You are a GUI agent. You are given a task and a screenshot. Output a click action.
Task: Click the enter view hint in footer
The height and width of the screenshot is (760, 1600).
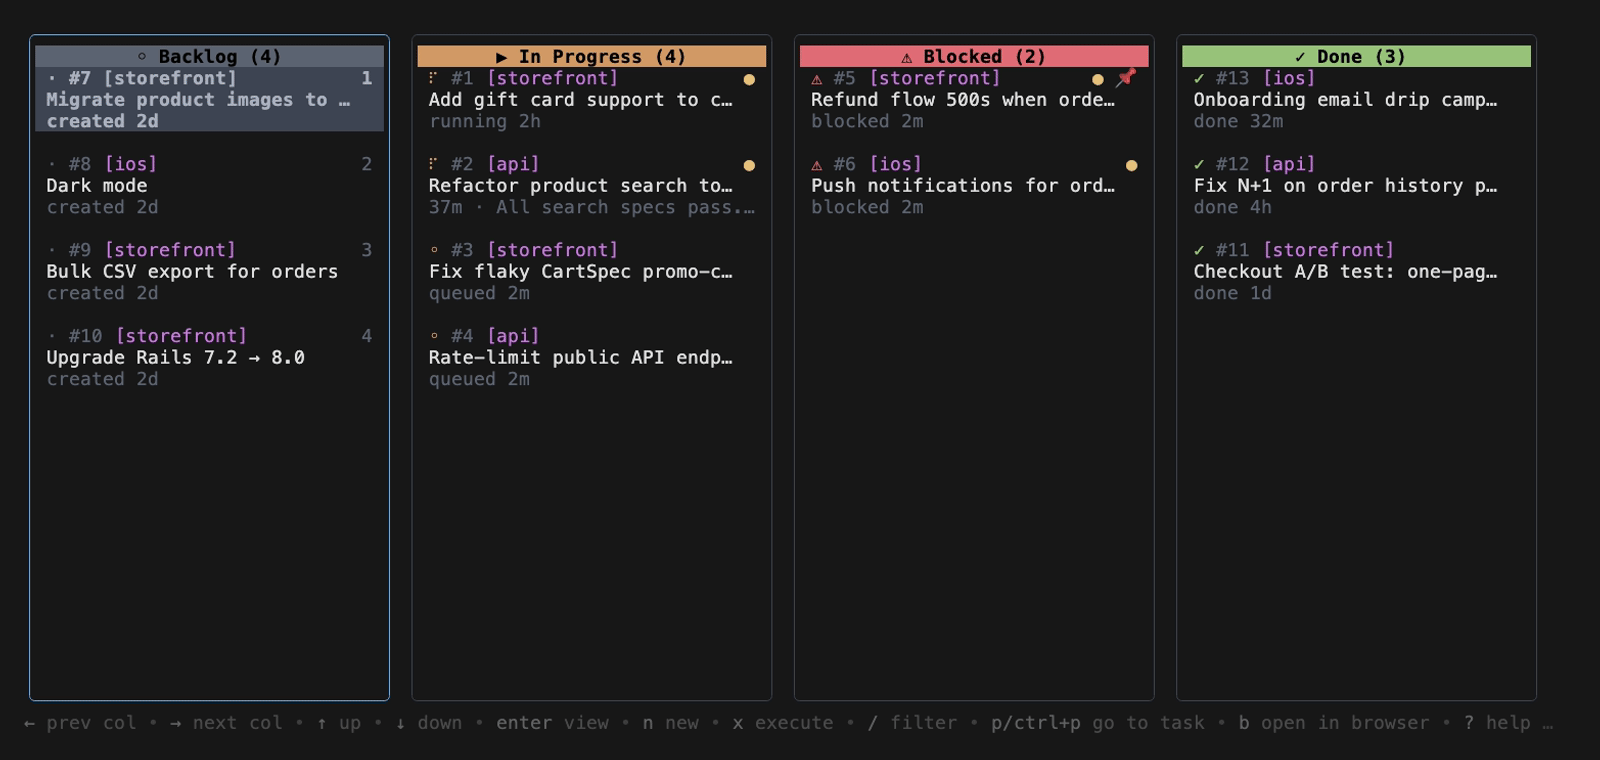(552, 722)
